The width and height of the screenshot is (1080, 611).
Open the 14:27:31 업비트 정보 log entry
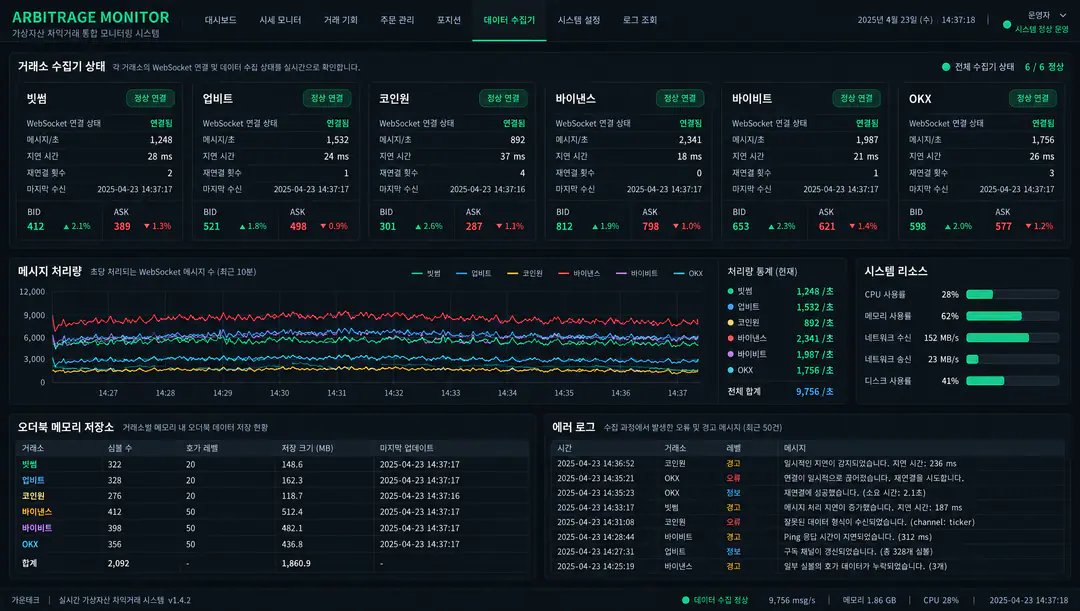pos(808,552)
